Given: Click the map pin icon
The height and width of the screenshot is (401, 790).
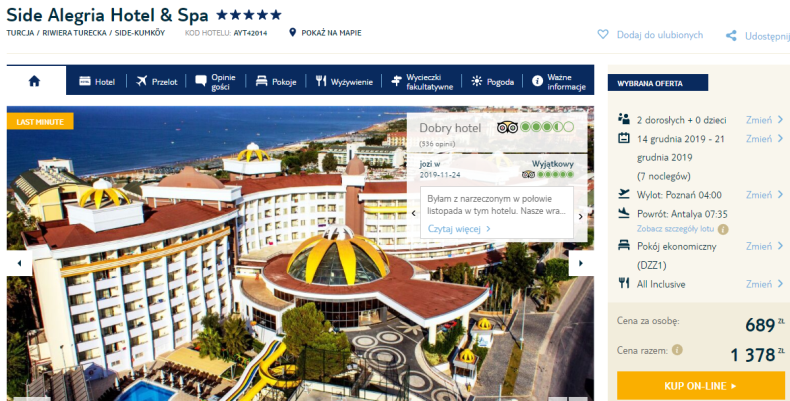Looking at the screenshot, I should point(292,33).
